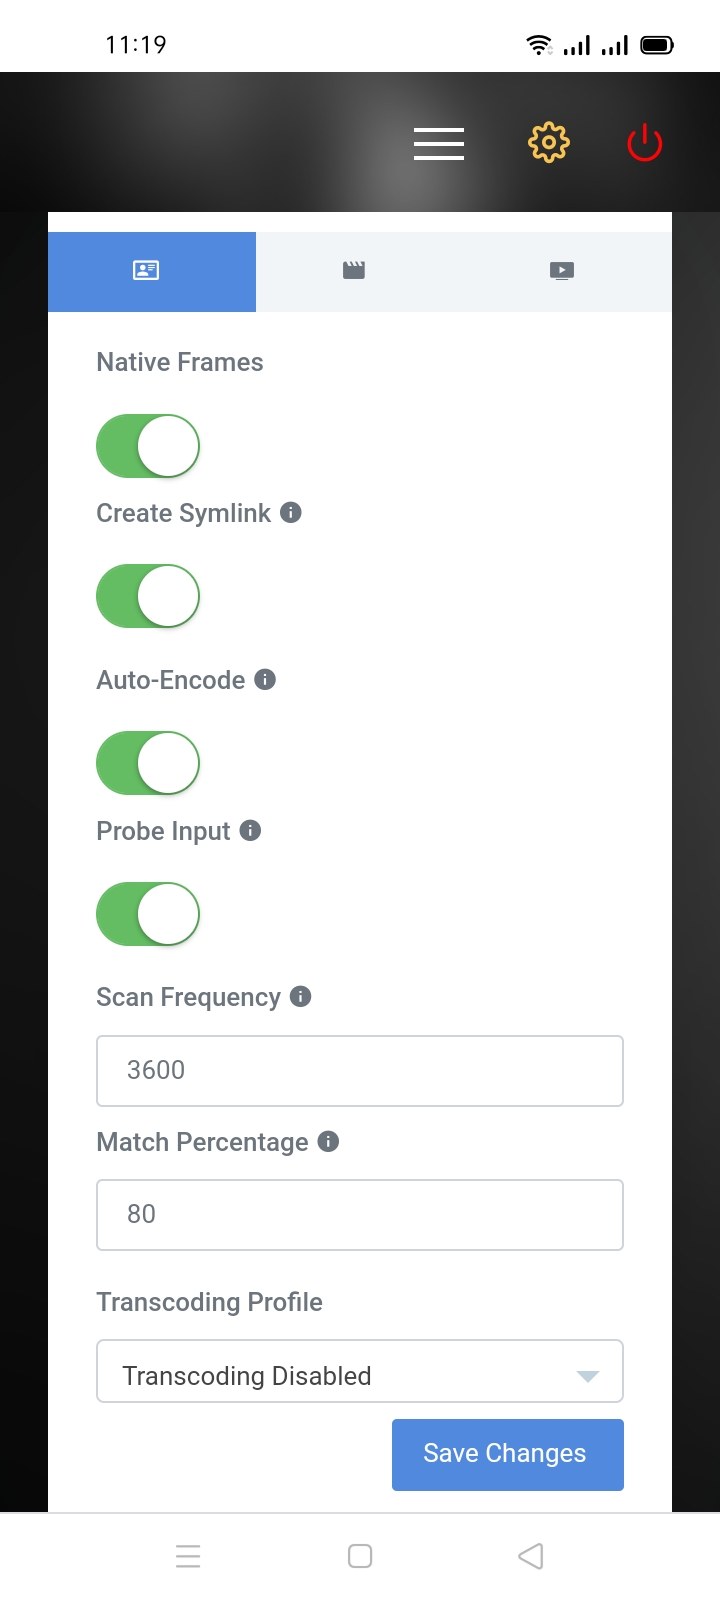
Task: Click the Match Percentage input field
Action: tap(360, 1215)
